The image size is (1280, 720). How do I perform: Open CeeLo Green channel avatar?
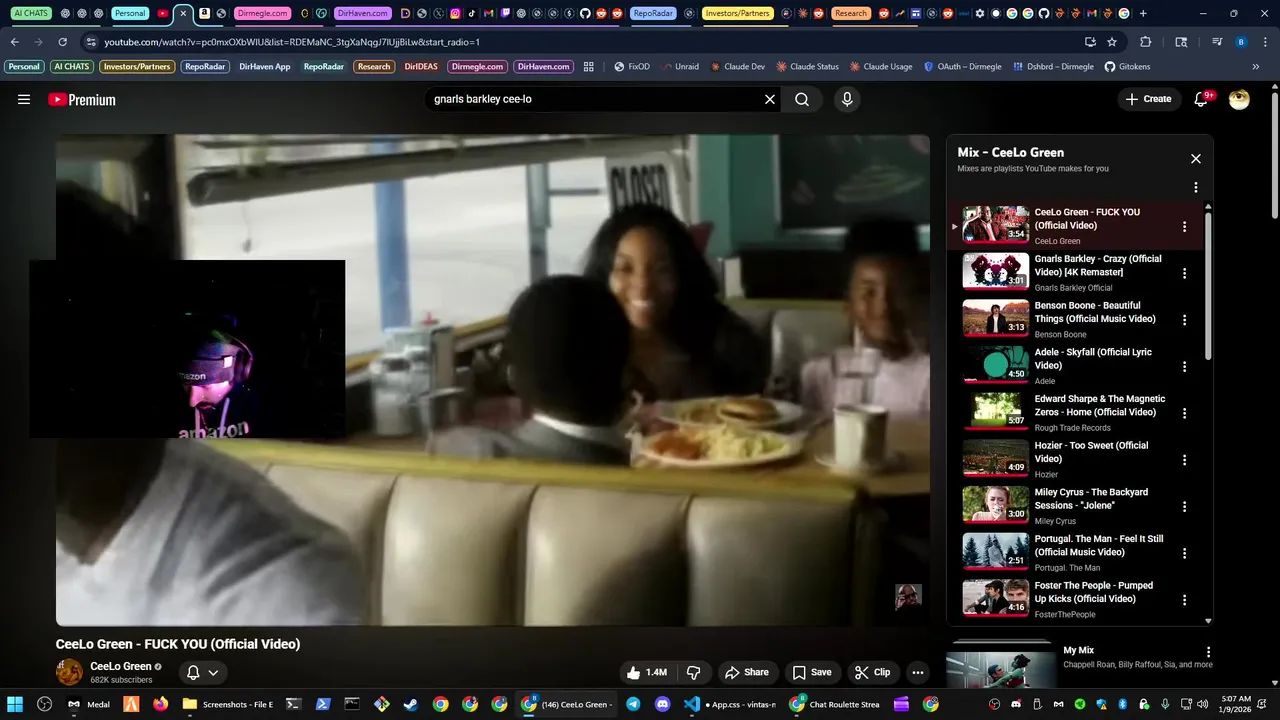pyautogui.click(x=69, y=672)
